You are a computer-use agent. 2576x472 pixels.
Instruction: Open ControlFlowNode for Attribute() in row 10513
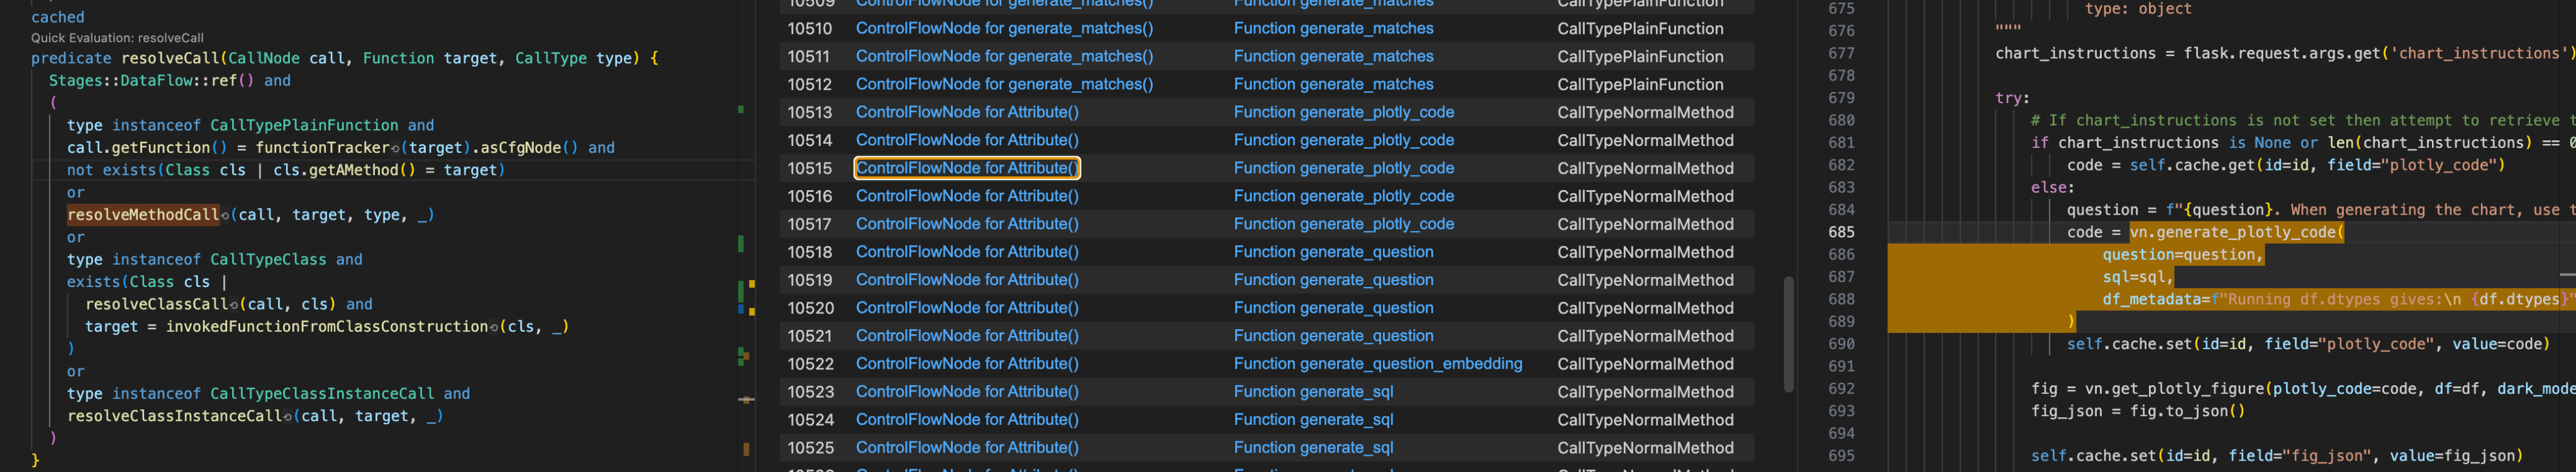tap(967, 113)
